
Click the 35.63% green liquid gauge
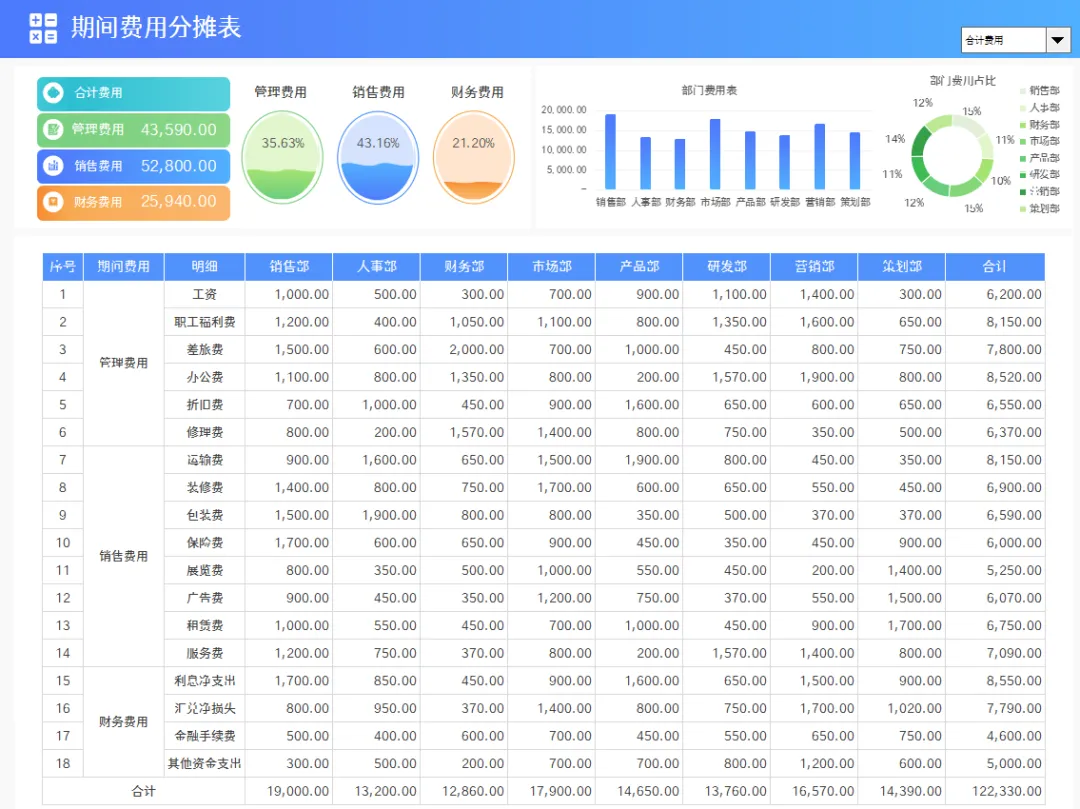pyautogui.click(x=282, y=157)
